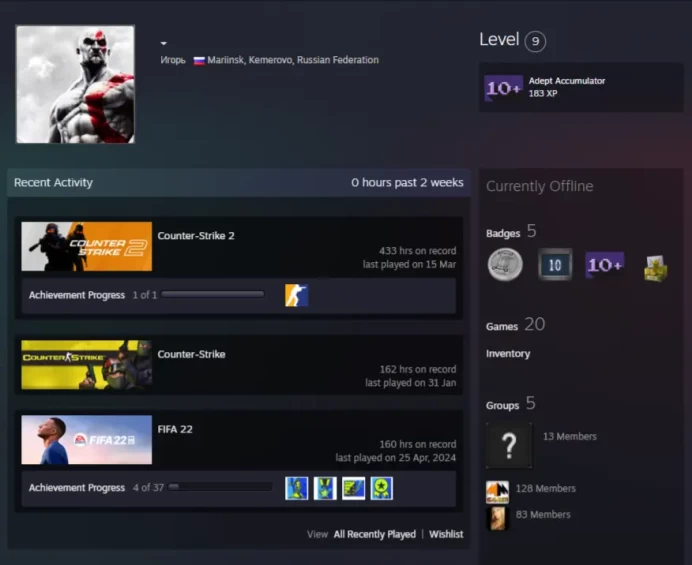Open the Games 20 link

pos(515,325)
